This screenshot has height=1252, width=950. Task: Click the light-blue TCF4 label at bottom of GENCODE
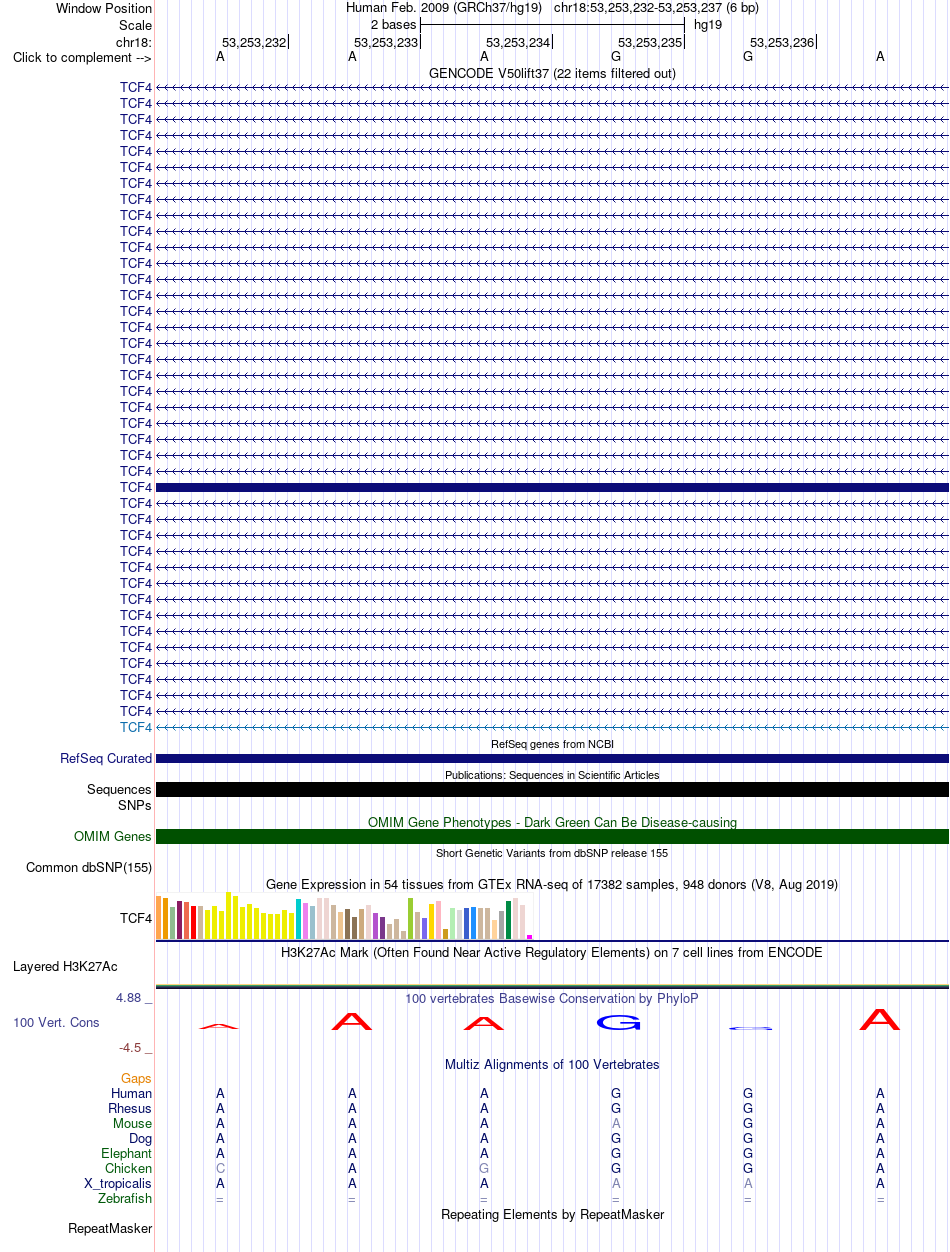coord(136,727)
